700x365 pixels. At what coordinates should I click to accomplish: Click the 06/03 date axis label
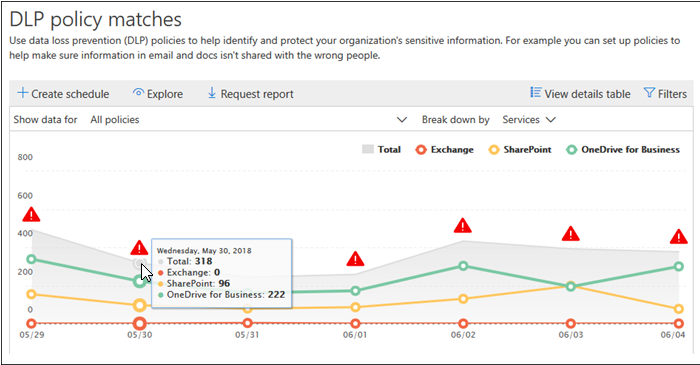571,335
